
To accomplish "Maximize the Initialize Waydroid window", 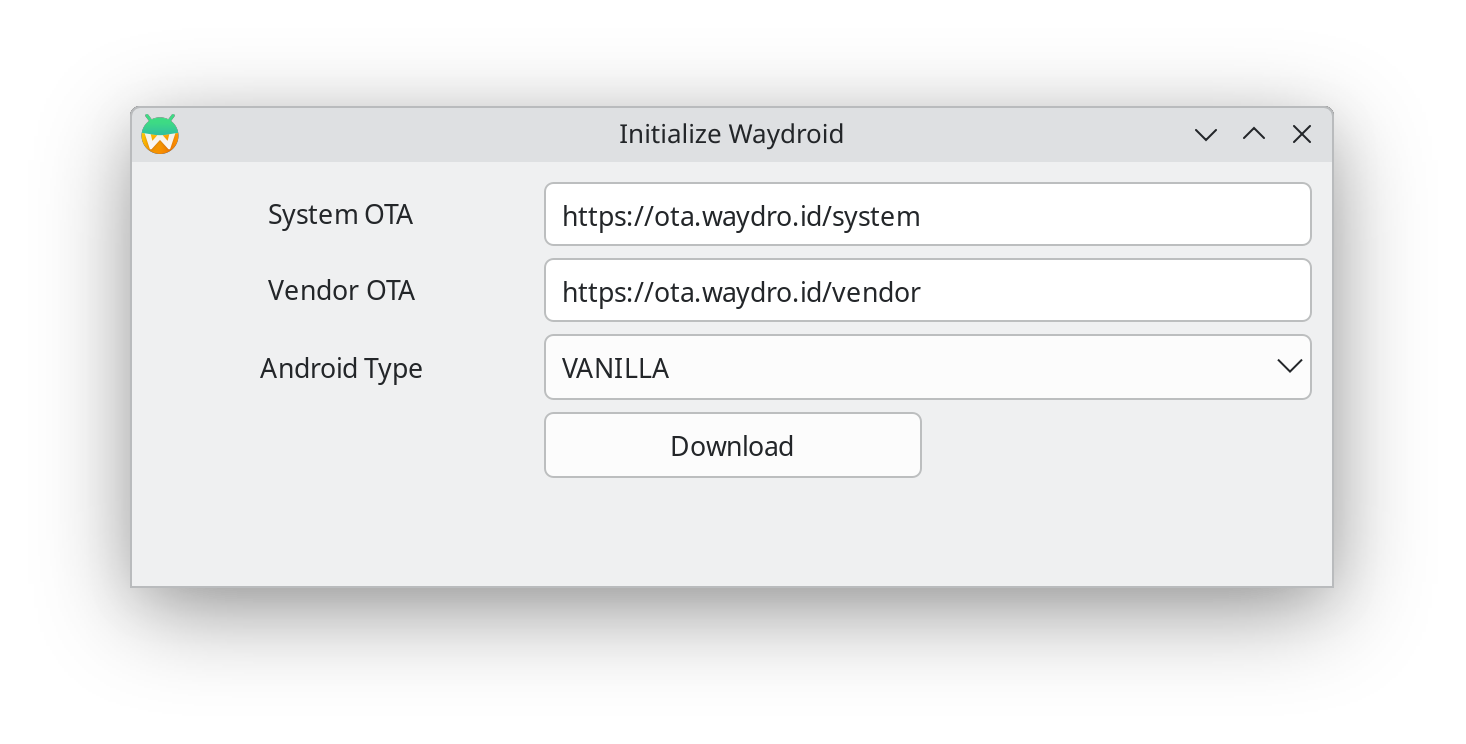I will [1254, 134].
